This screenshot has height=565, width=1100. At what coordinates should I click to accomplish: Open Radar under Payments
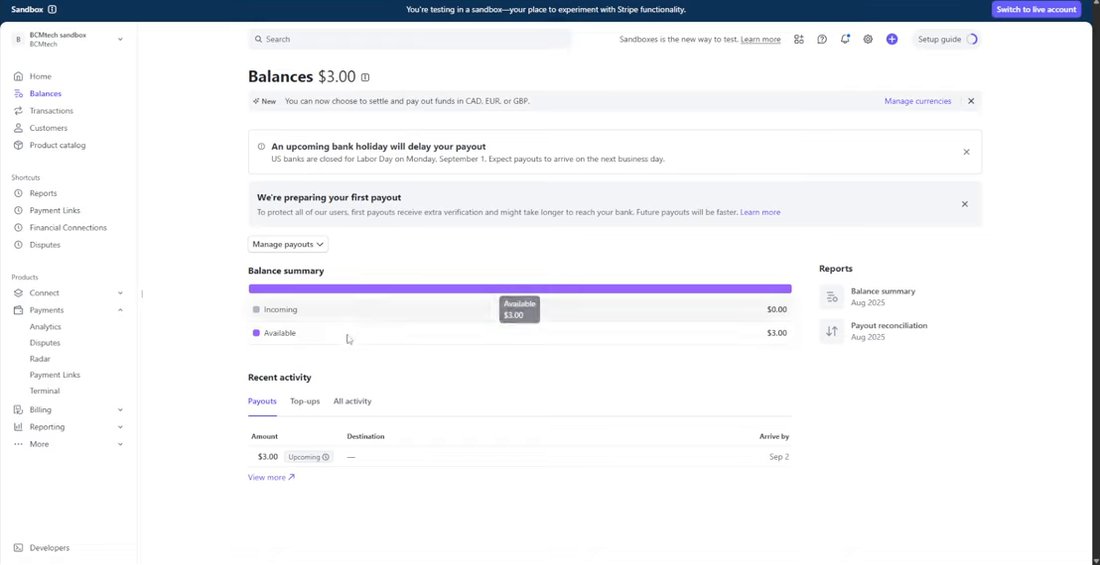click(x=40, y=359)
